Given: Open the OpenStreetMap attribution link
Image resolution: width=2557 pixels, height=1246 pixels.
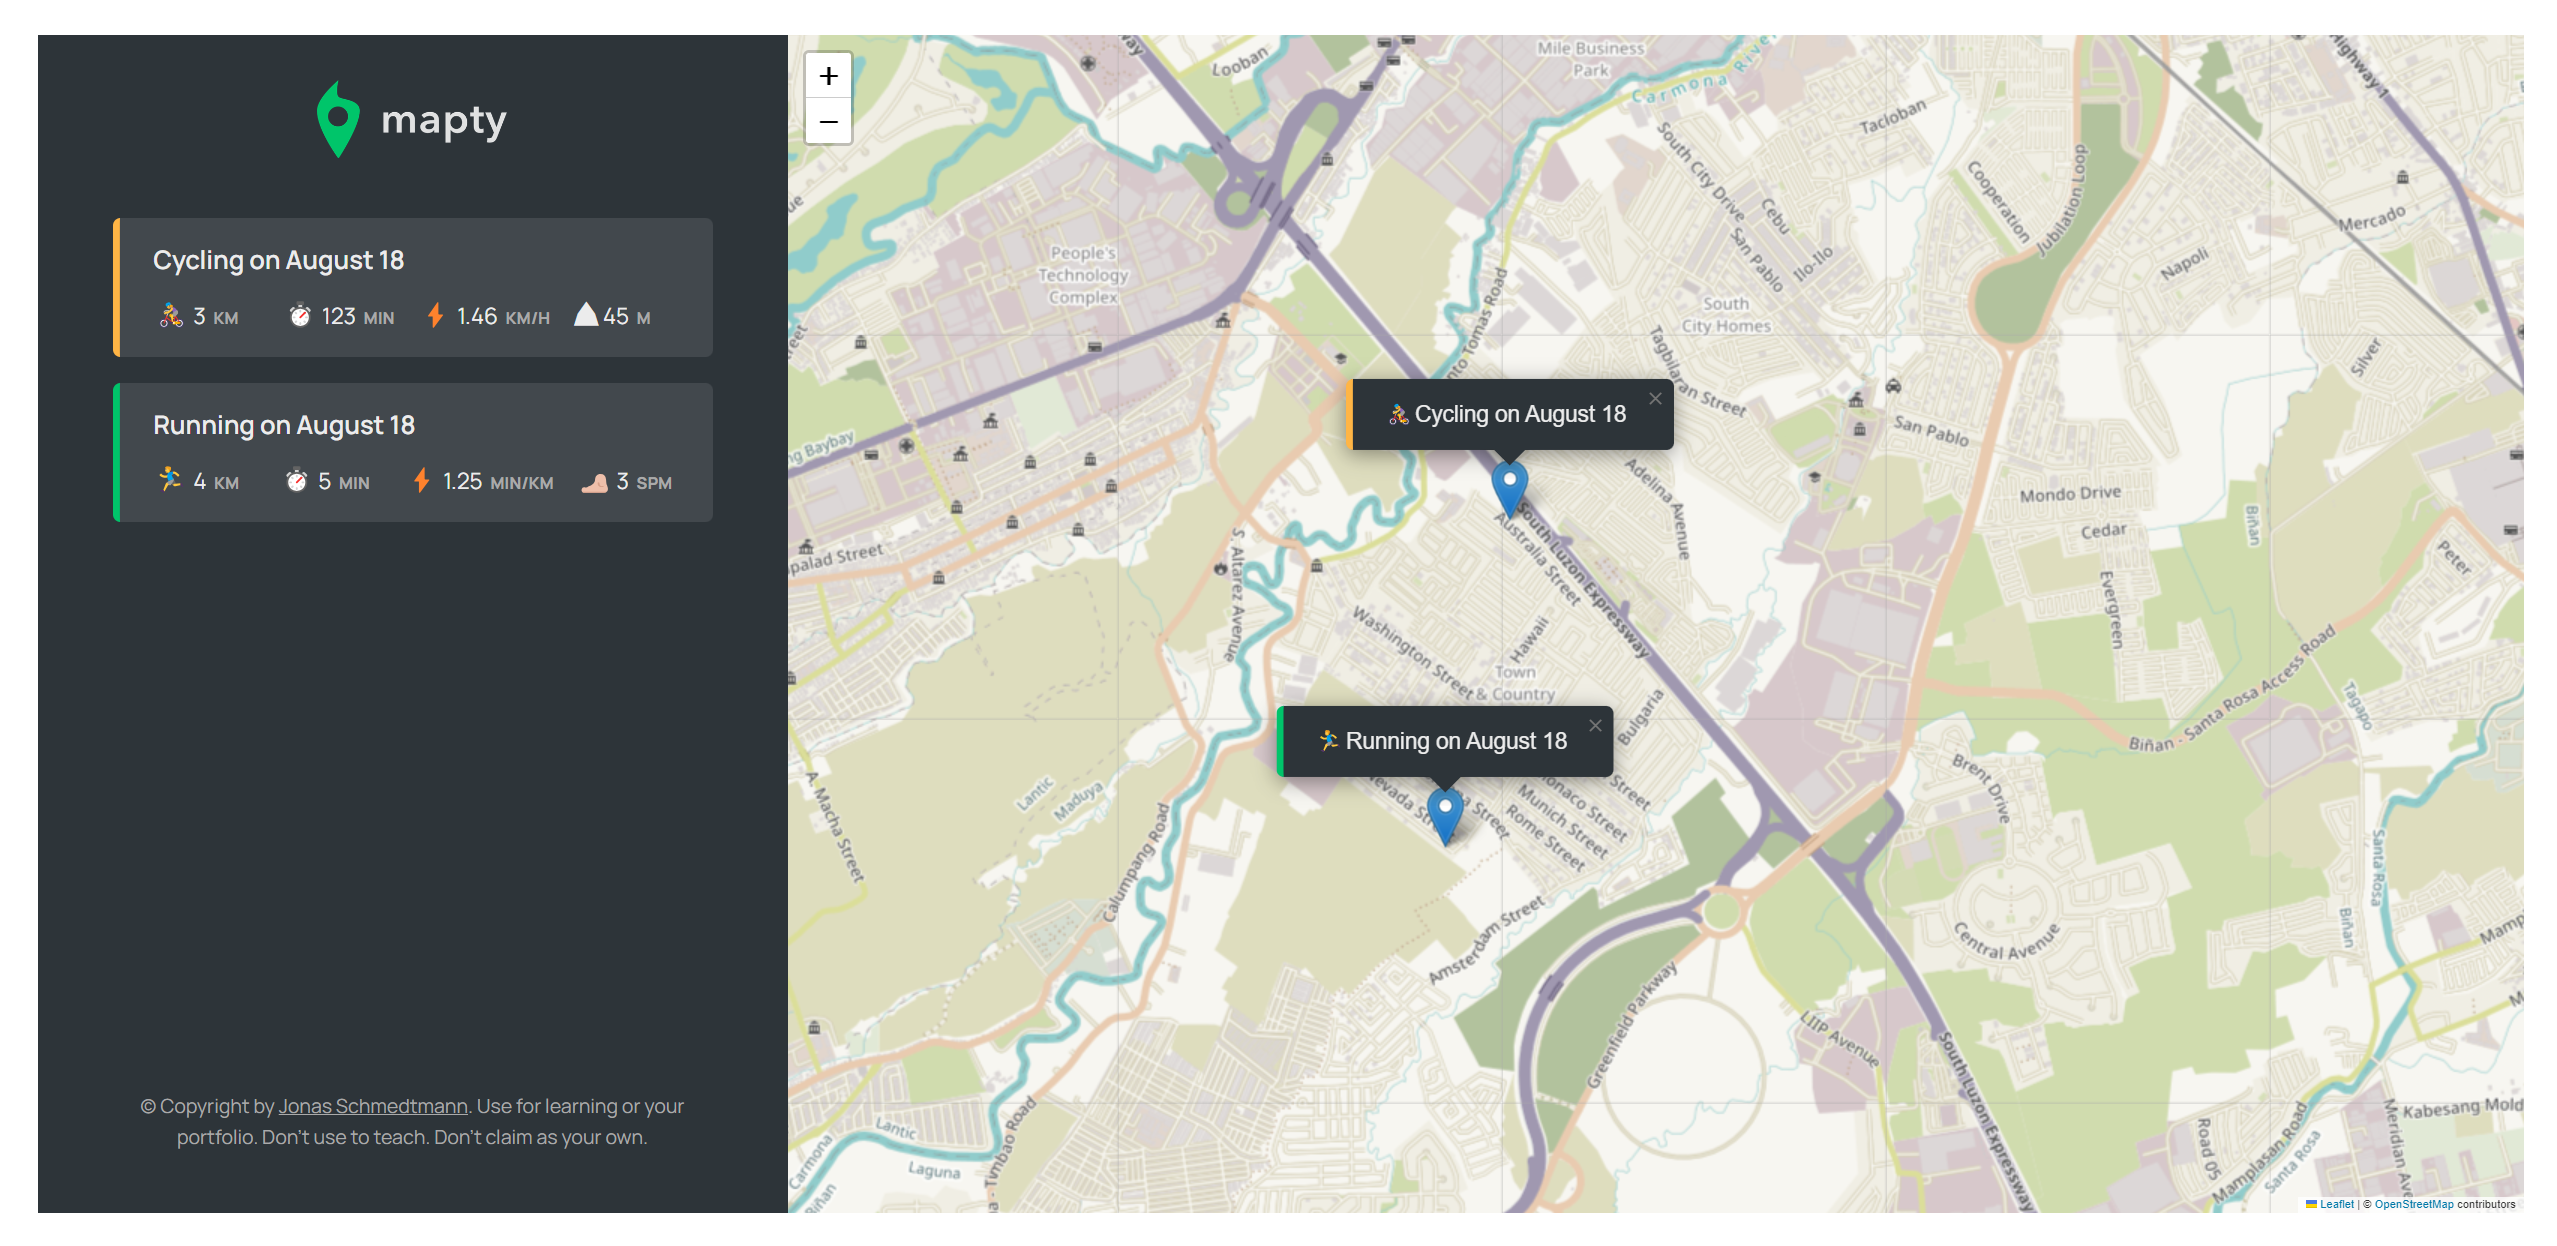Looking at the screenshot, I should click(x=2413, y=1204).
